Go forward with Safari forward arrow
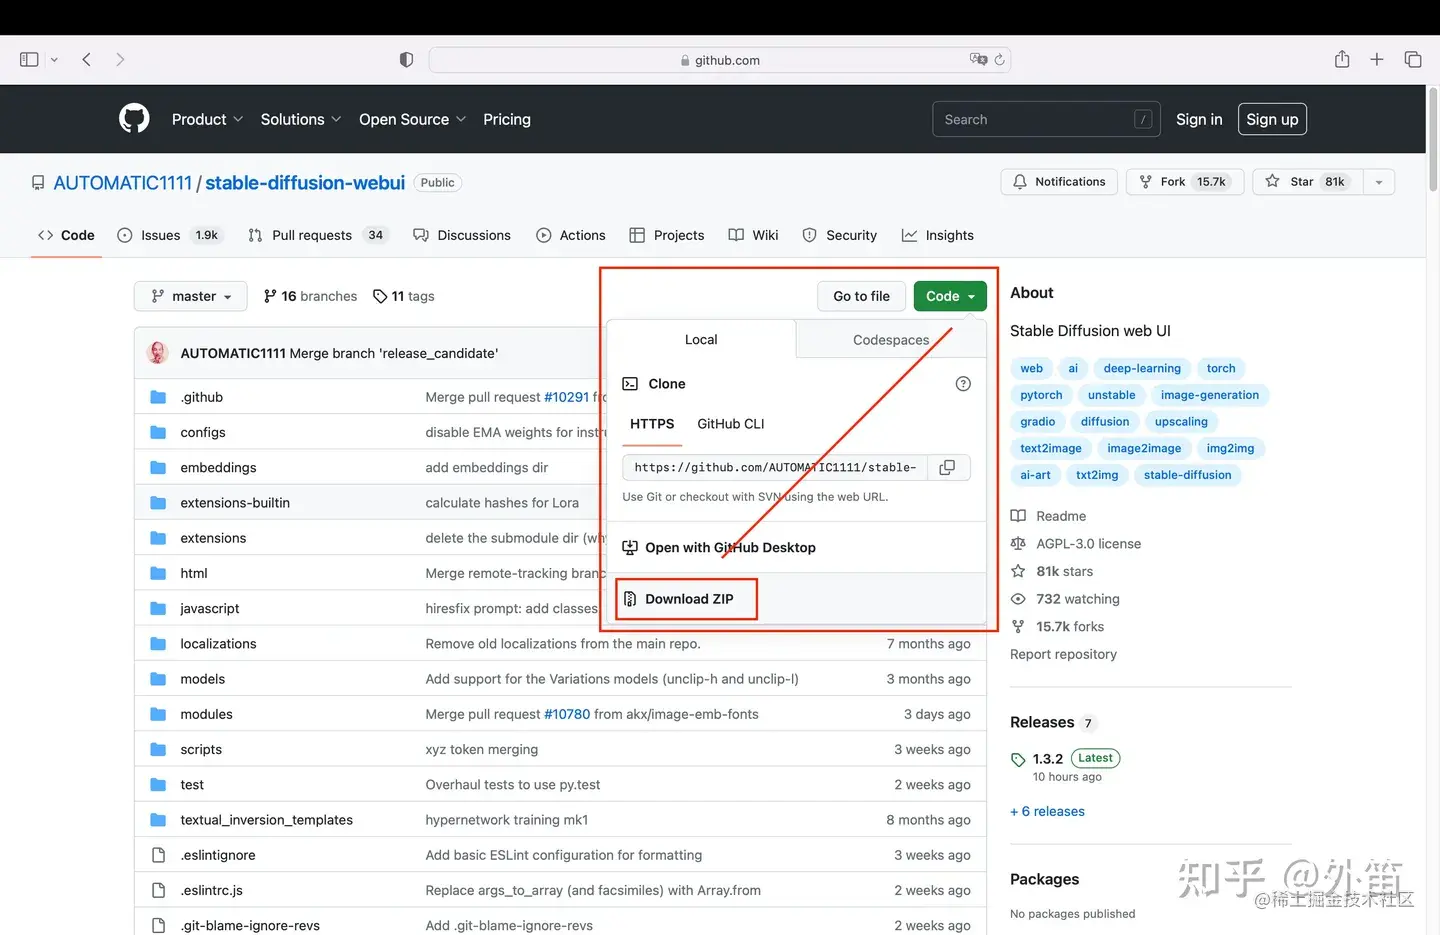The width and height of the screenshot is (1440, 935). [120, 60]
